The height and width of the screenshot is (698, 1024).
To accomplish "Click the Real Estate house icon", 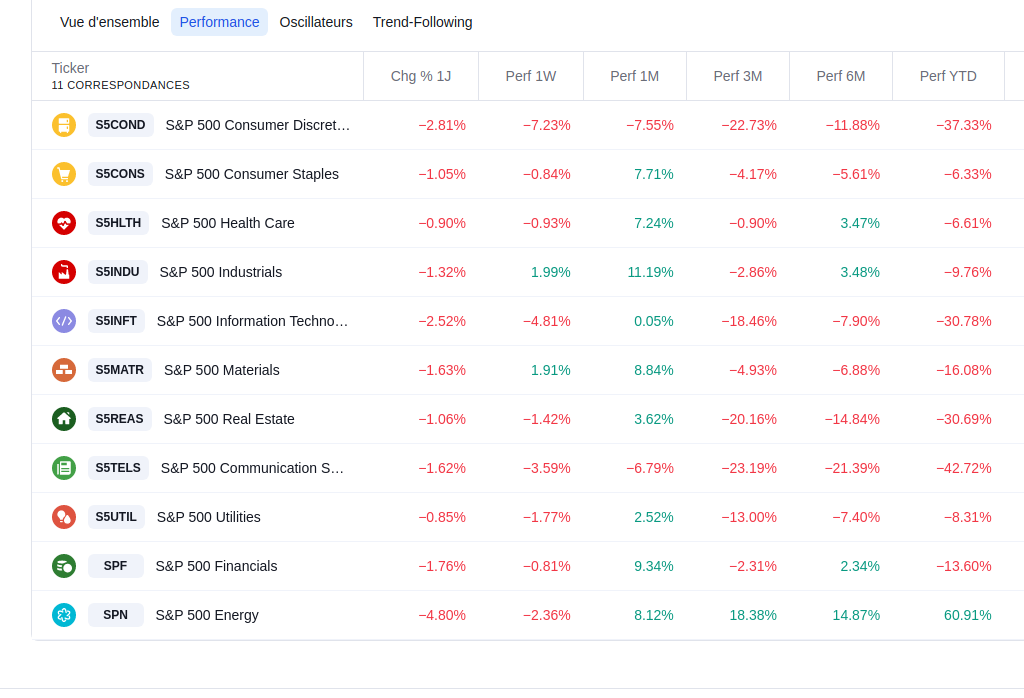I will [x=64, y=419].
